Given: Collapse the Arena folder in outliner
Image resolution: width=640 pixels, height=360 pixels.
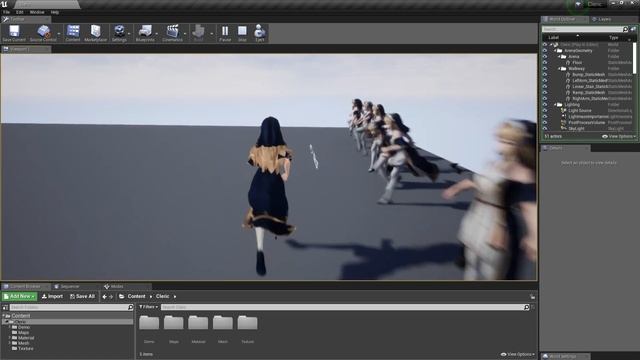Looking at the screenshot, I should coord(559,57).
